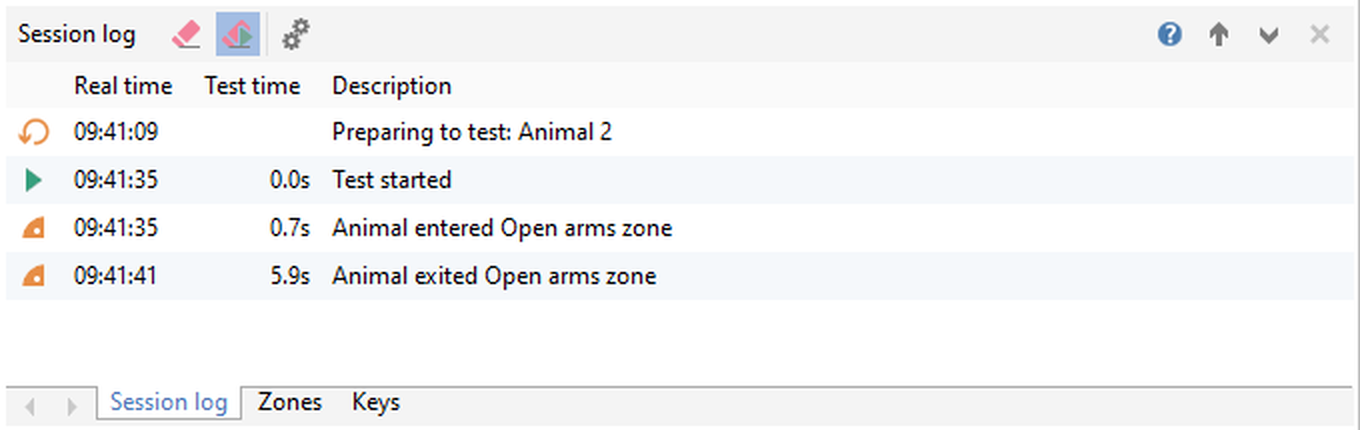Click the up arrow pin icon
This screenshot has width=1360, height=430.
pos(1218,35)
